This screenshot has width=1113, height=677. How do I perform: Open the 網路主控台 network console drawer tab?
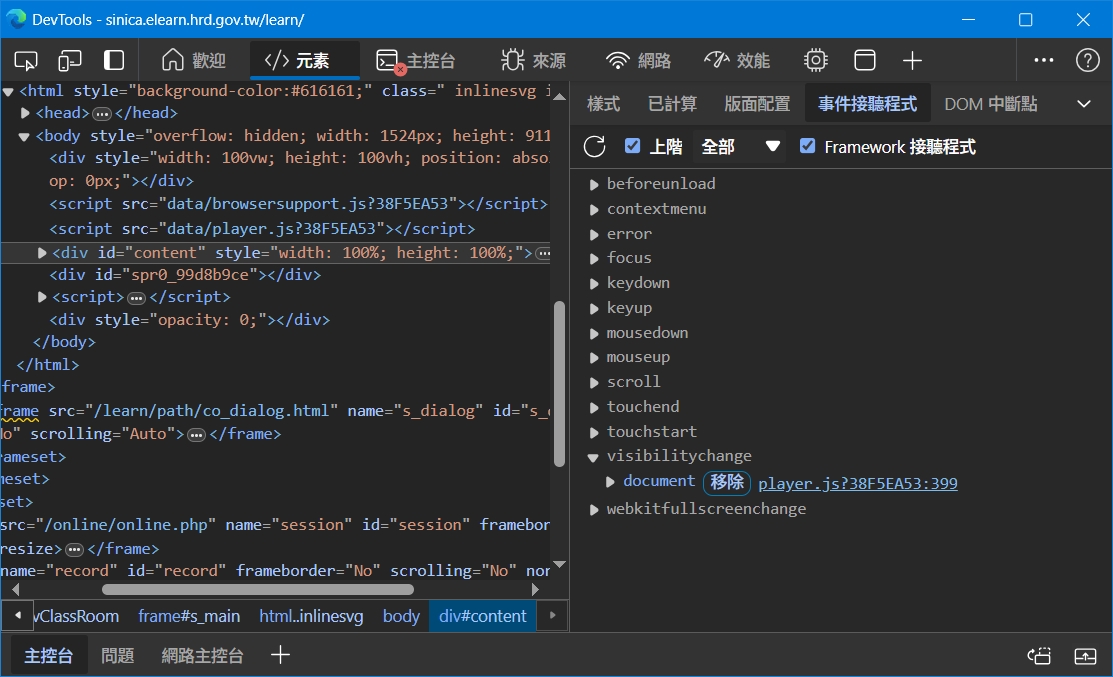(202, 656)
